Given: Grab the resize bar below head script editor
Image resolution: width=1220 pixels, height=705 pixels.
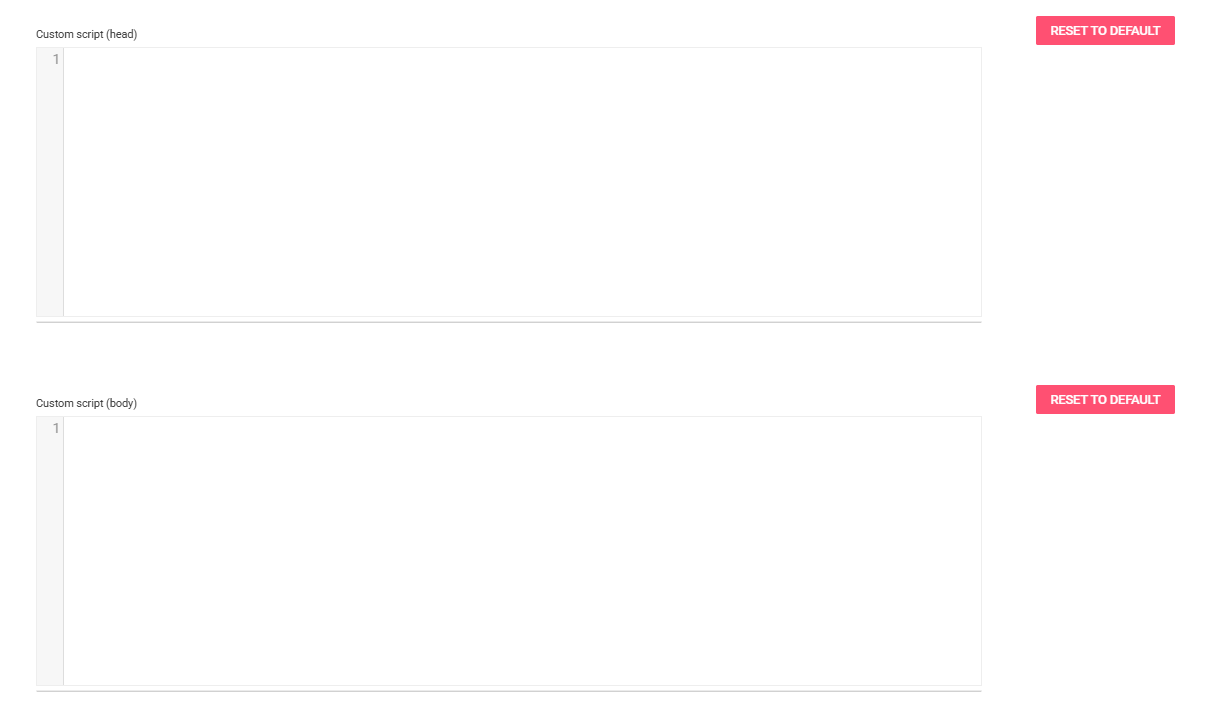Looking at the screenshot, I should click(509, 322).
